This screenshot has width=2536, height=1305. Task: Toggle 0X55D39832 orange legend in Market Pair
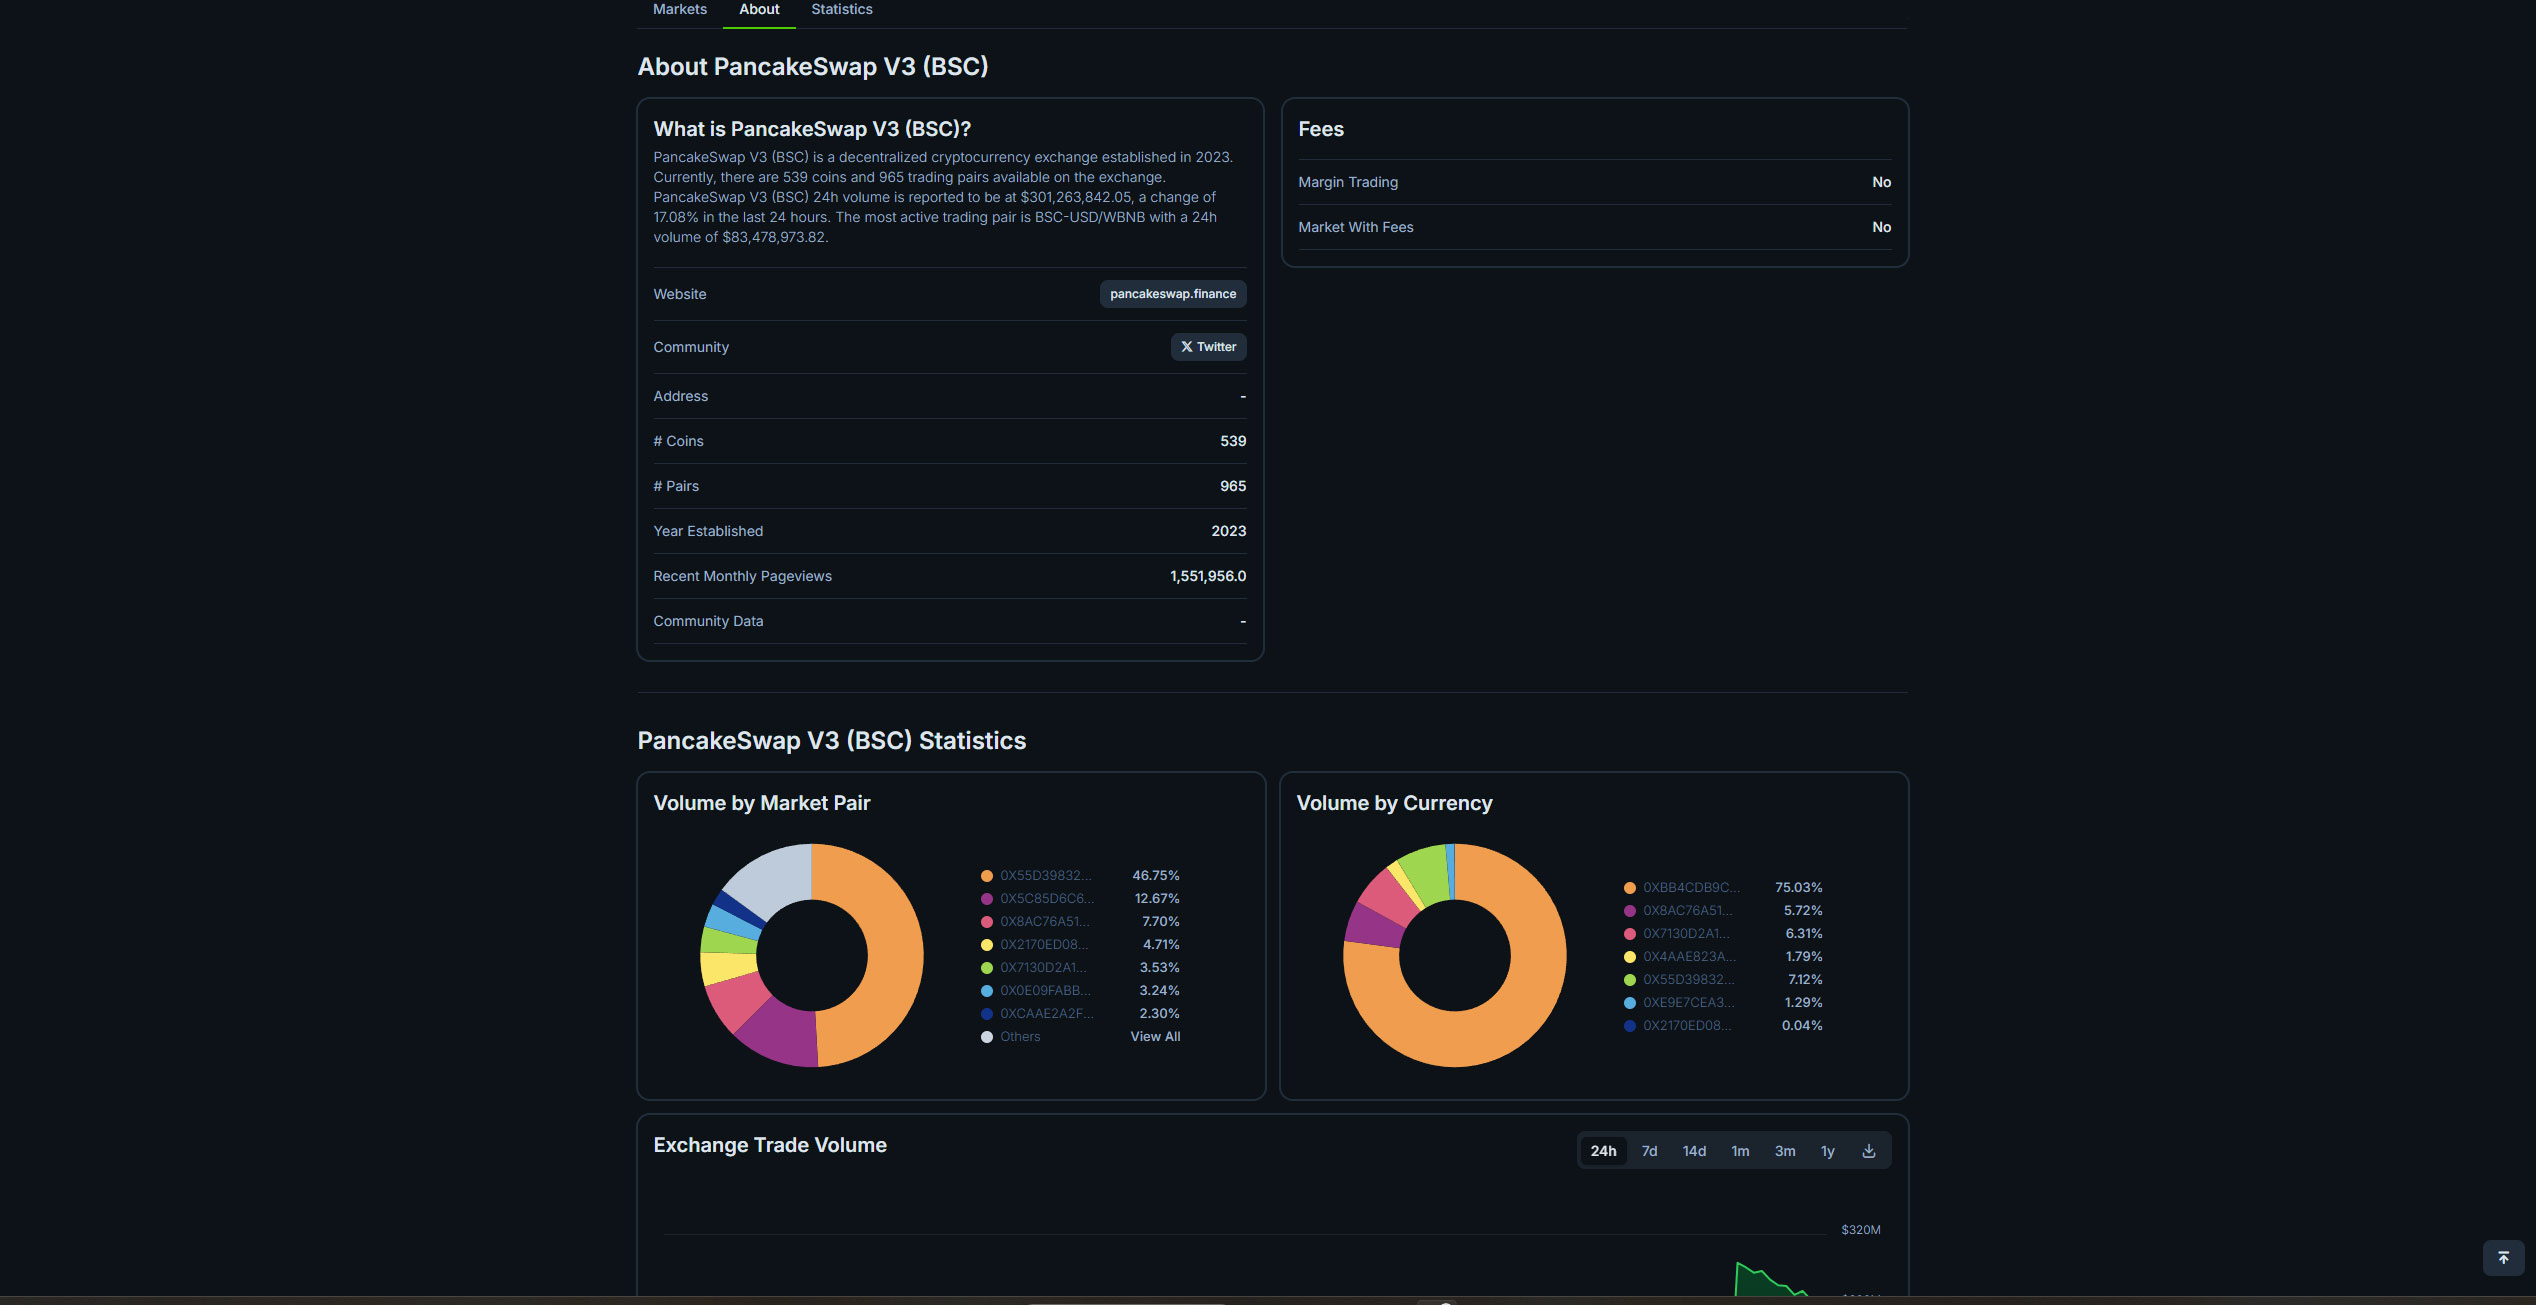986,876
